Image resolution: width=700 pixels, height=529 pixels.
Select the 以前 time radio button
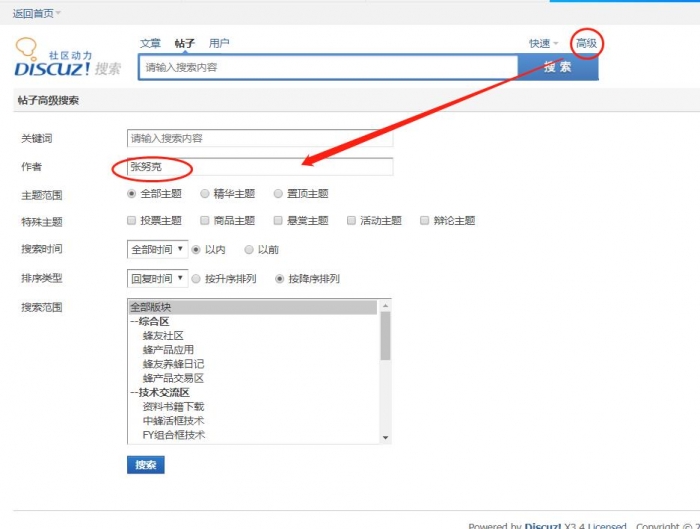click(x=249, y=249)
